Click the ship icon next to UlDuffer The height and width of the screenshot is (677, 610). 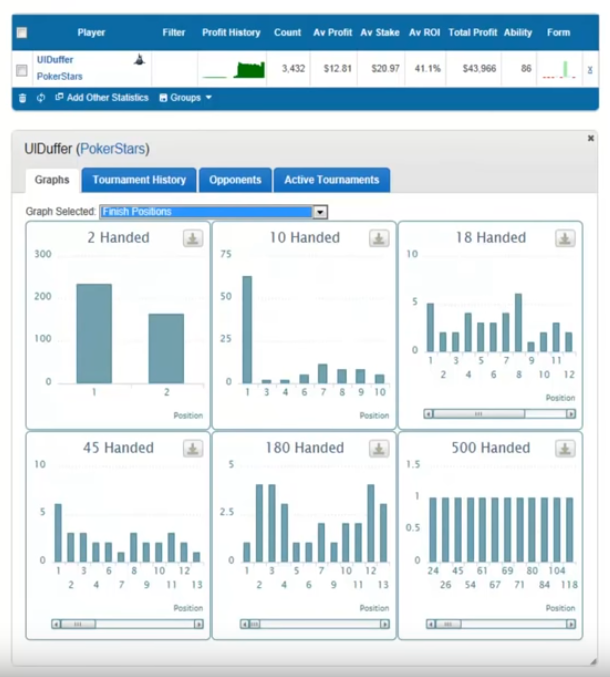coord(139,60)
